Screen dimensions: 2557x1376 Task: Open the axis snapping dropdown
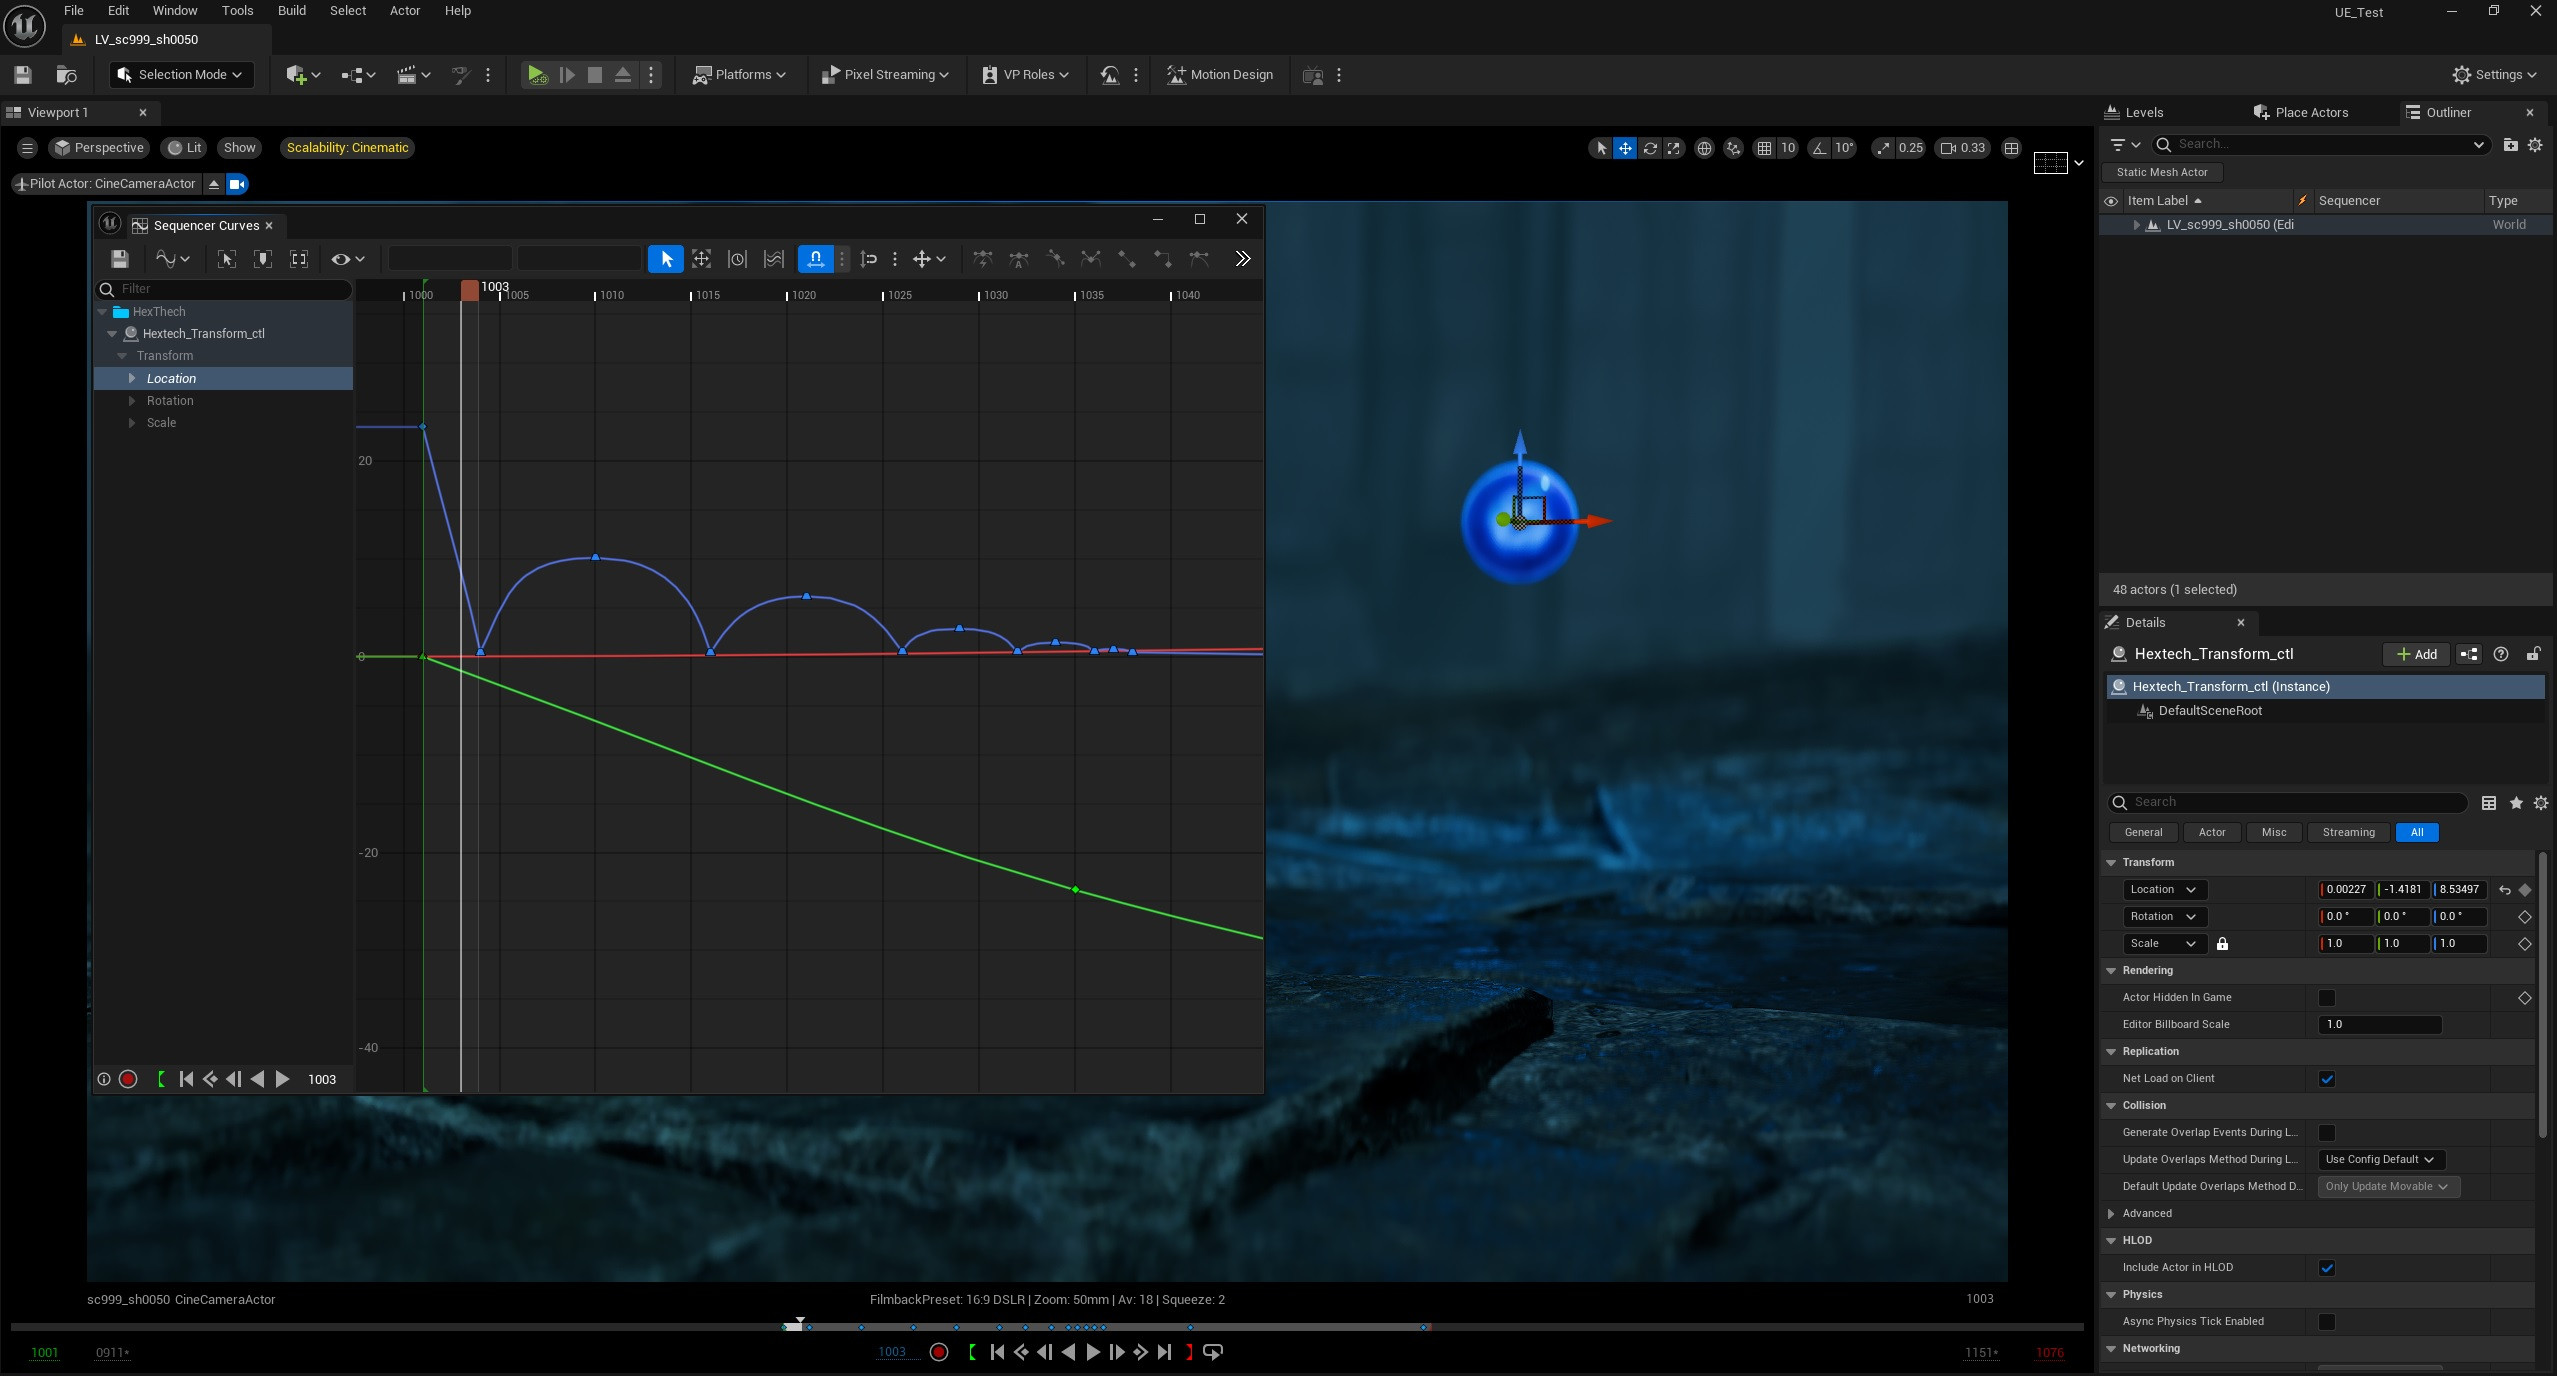click(929, 259)
